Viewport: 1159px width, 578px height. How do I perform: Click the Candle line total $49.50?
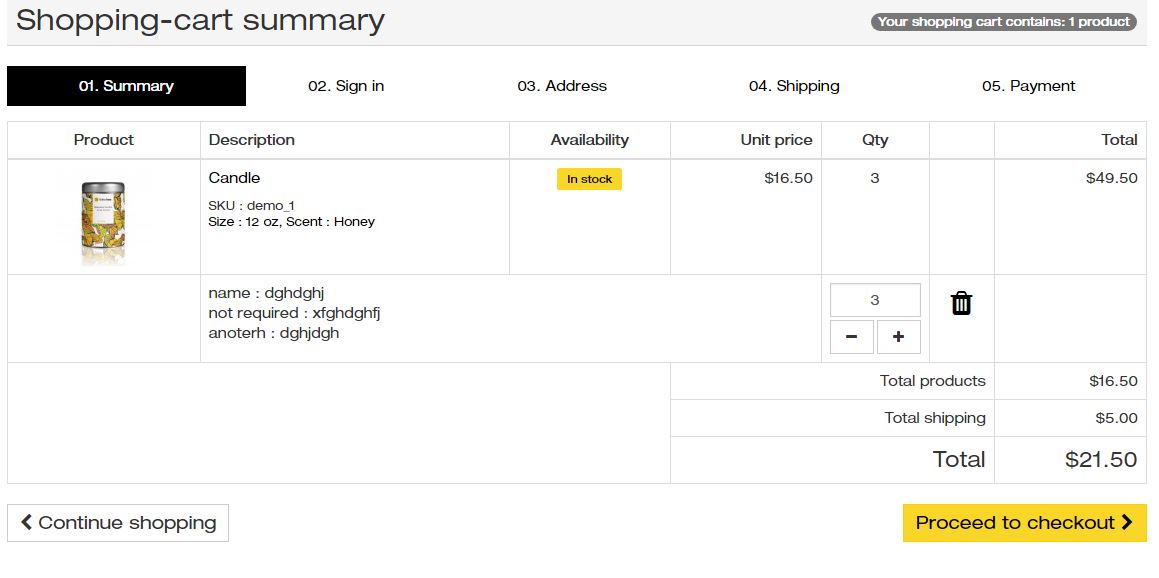[x=1111, y=178]
